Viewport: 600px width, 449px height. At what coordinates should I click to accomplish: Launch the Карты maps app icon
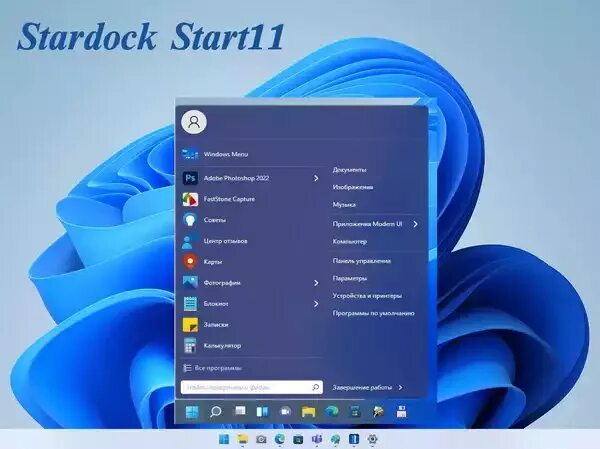pyautogui.click(x=190, y=262)
